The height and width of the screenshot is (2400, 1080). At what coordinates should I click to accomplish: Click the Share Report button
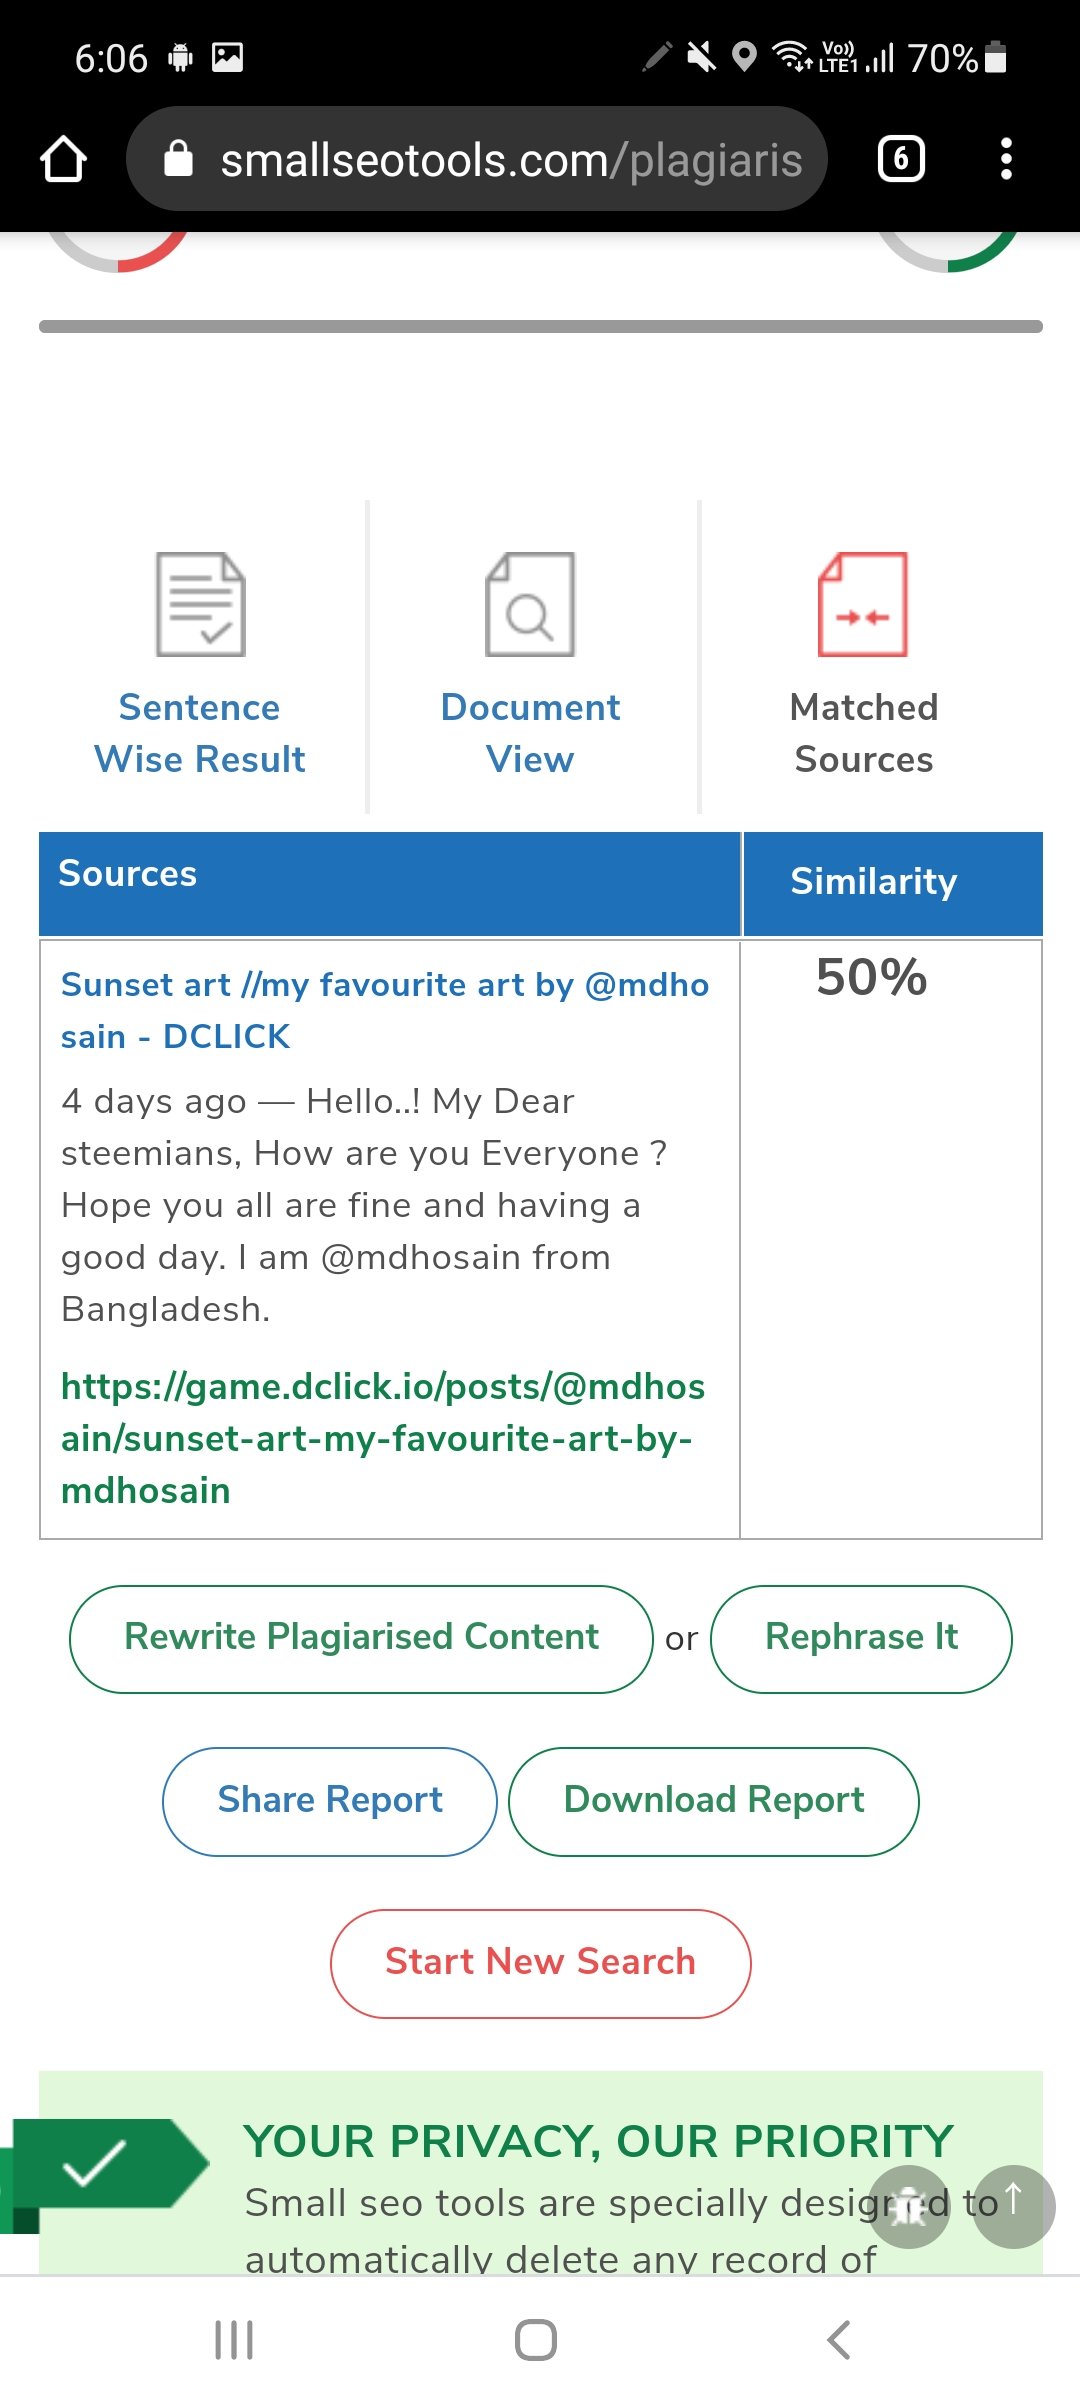click(x=330, y=1801)
